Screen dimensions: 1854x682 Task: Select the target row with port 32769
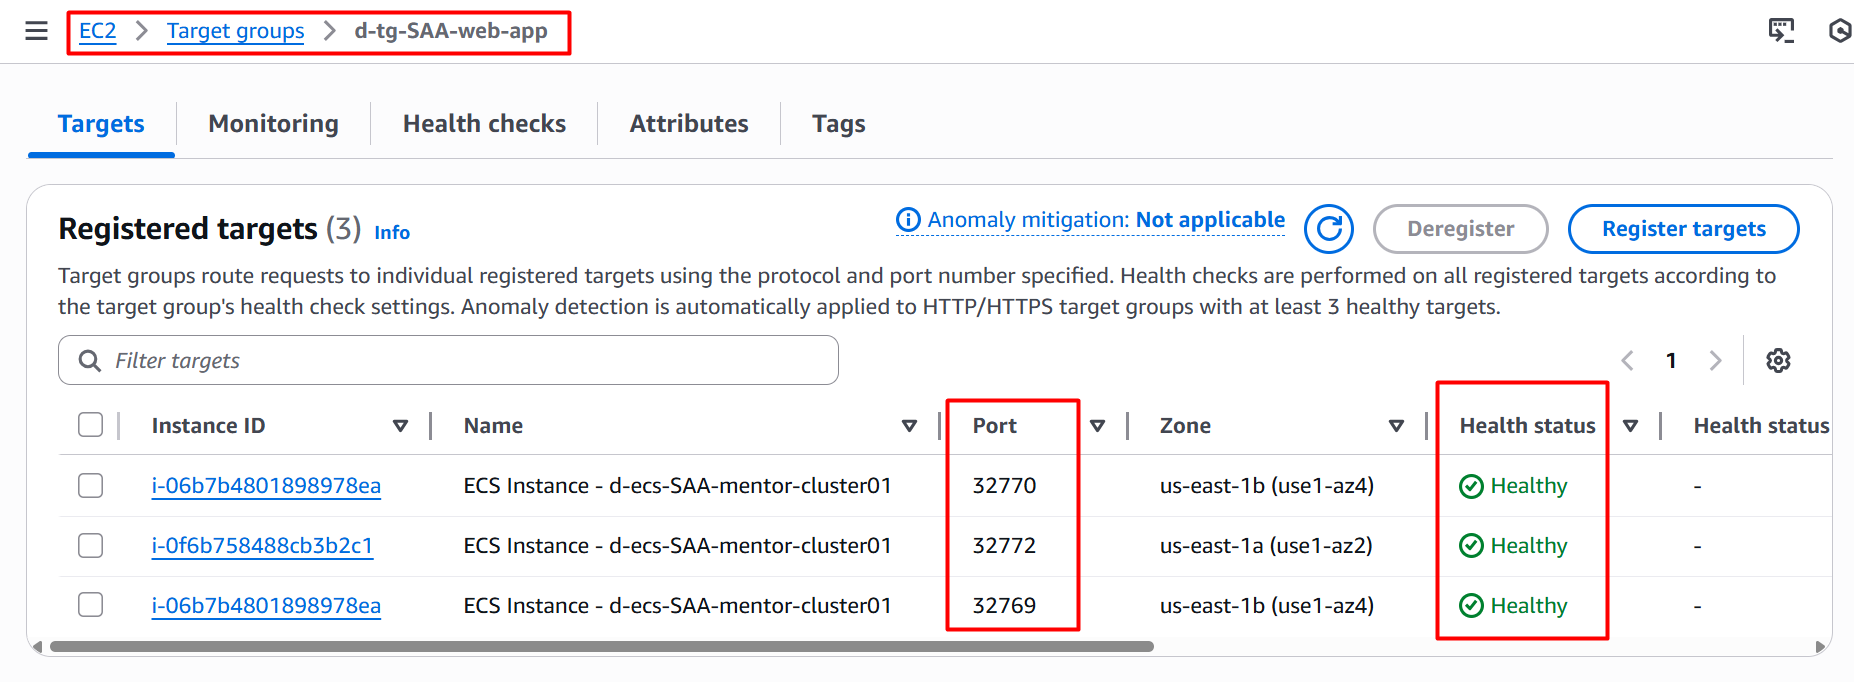[x=91, y=606]
